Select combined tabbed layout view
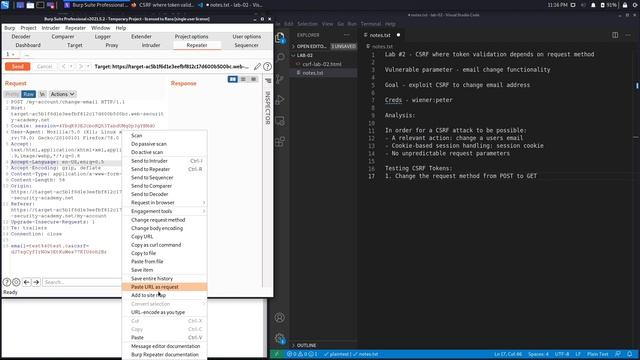This screenshot has width=640, height=360. click(x=253, y=79)
